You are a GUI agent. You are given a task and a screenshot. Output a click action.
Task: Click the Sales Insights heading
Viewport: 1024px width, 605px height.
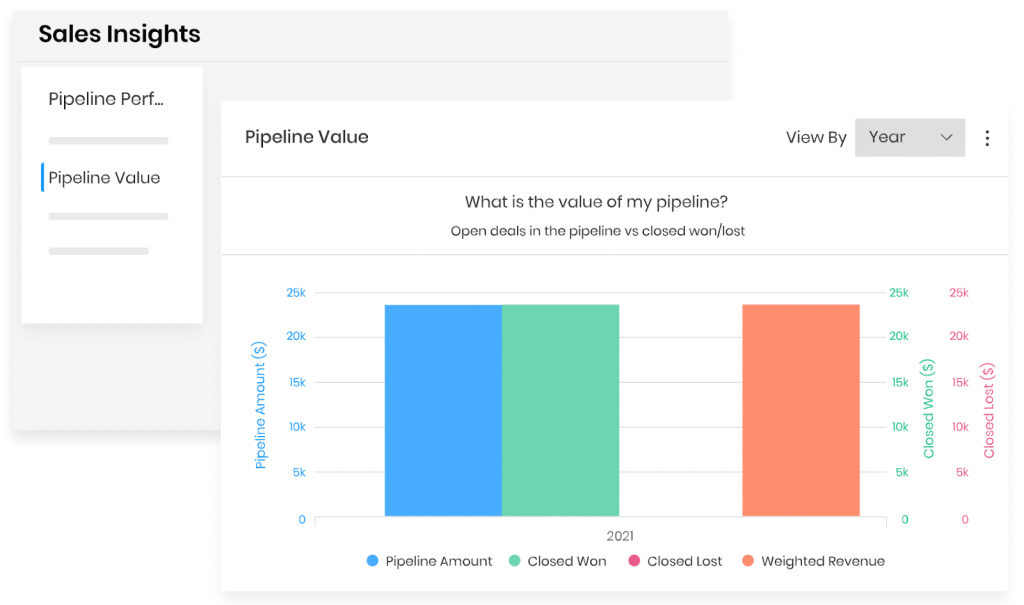[119, 33]
